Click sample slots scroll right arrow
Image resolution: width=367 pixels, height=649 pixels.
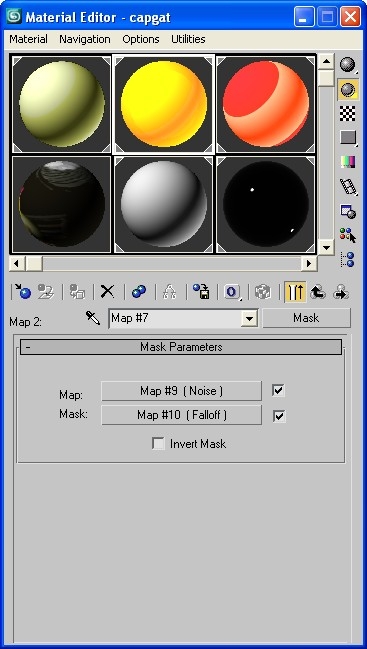point(309,263)
